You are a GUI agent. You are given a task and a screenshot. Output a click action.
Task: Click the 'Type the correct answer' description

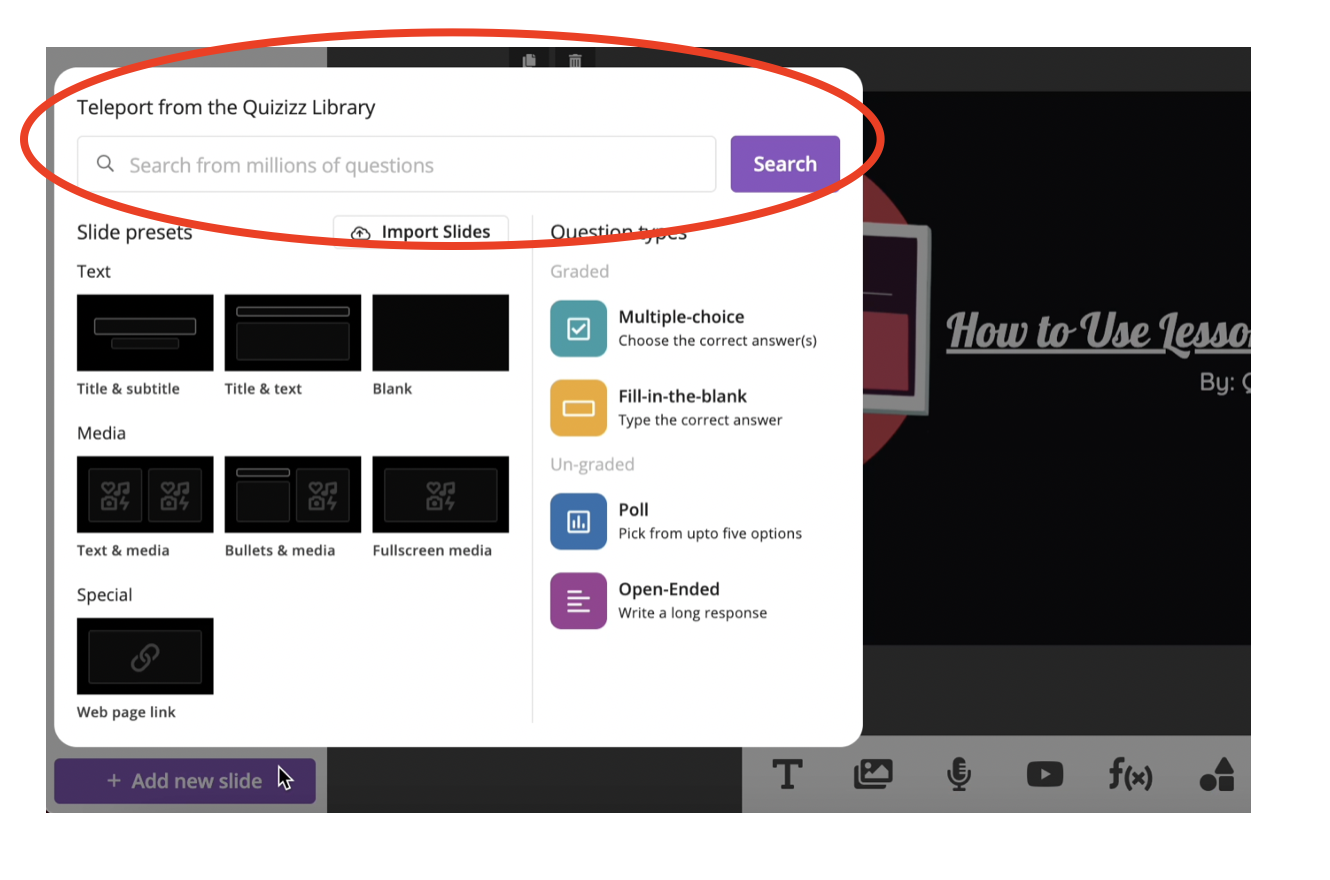700,420
